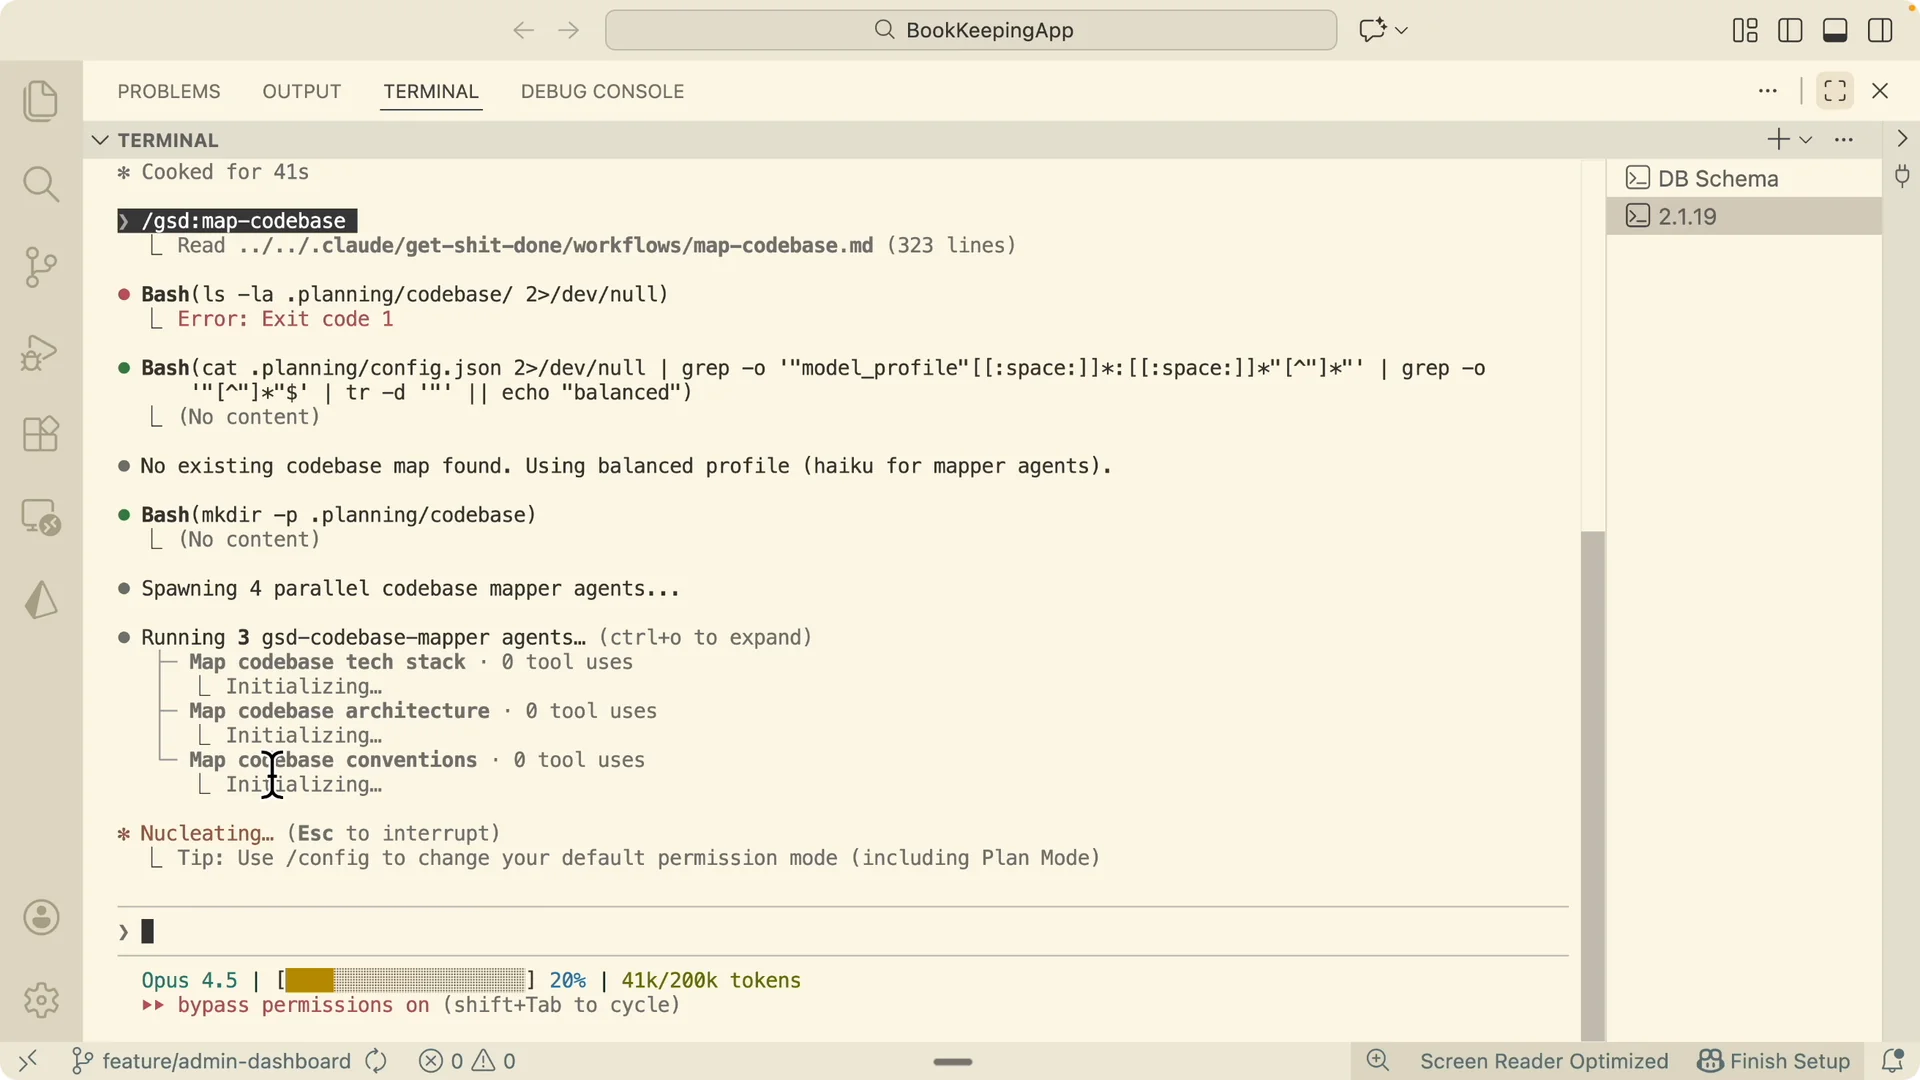Click the terminal scrollbar thumb
1920x1080 pixels.
(x=1593, y=785)
